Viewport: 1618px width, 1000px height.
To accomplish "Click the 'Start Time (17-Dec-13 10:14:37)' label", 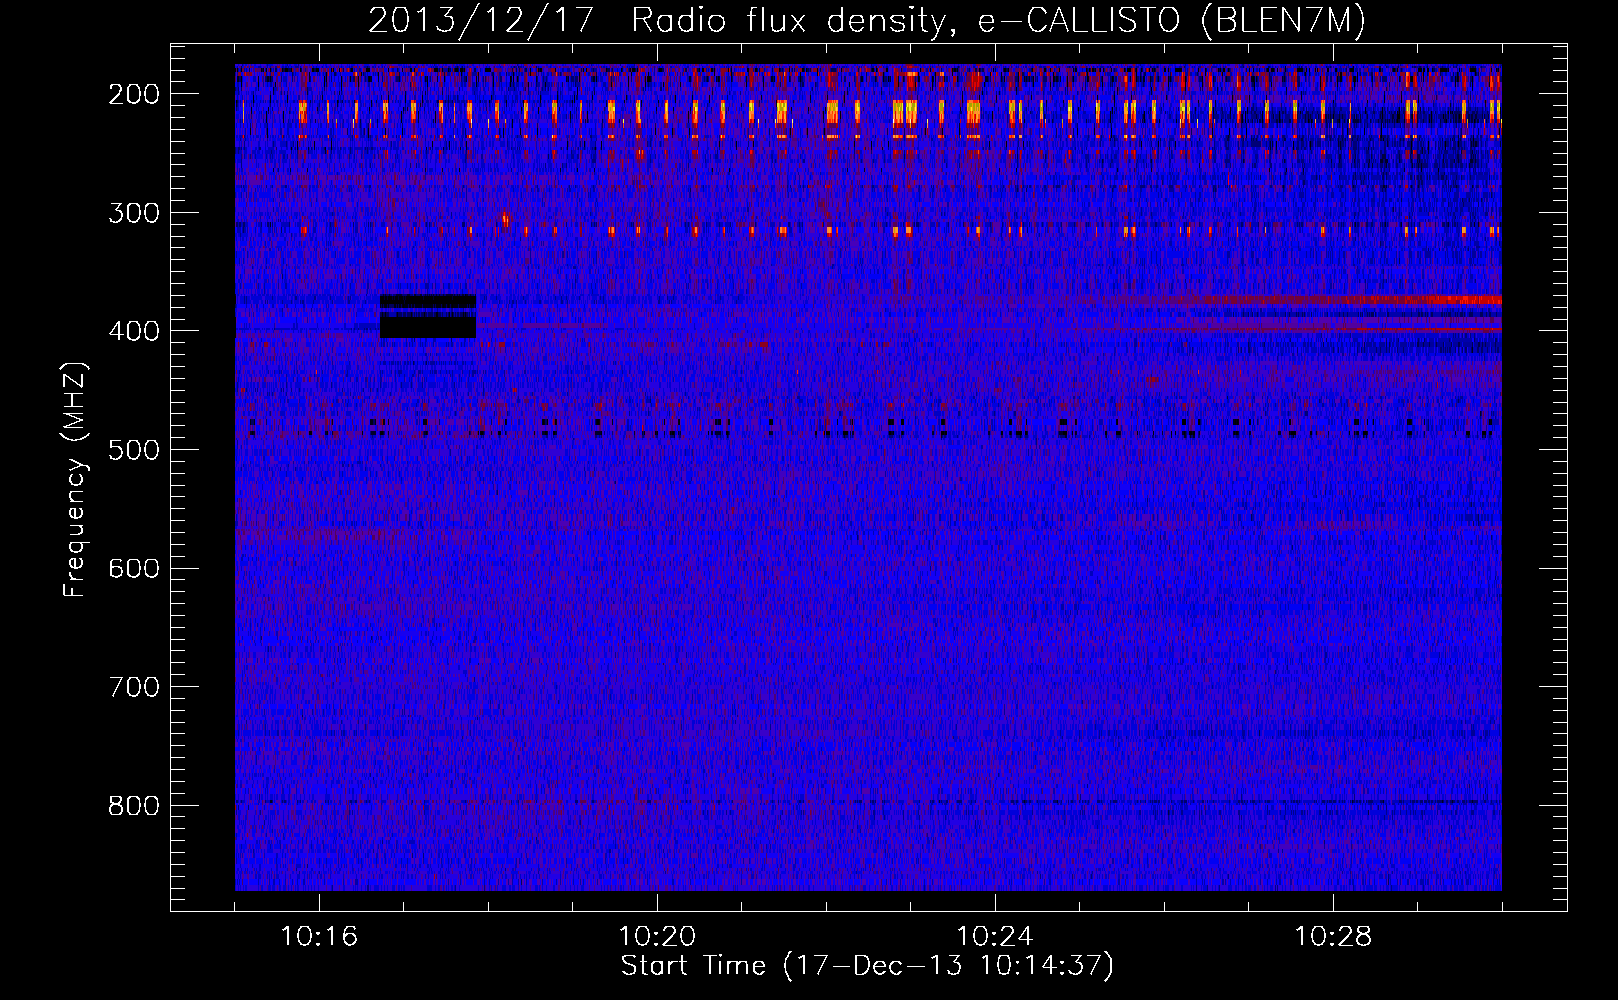I will 867,966.
